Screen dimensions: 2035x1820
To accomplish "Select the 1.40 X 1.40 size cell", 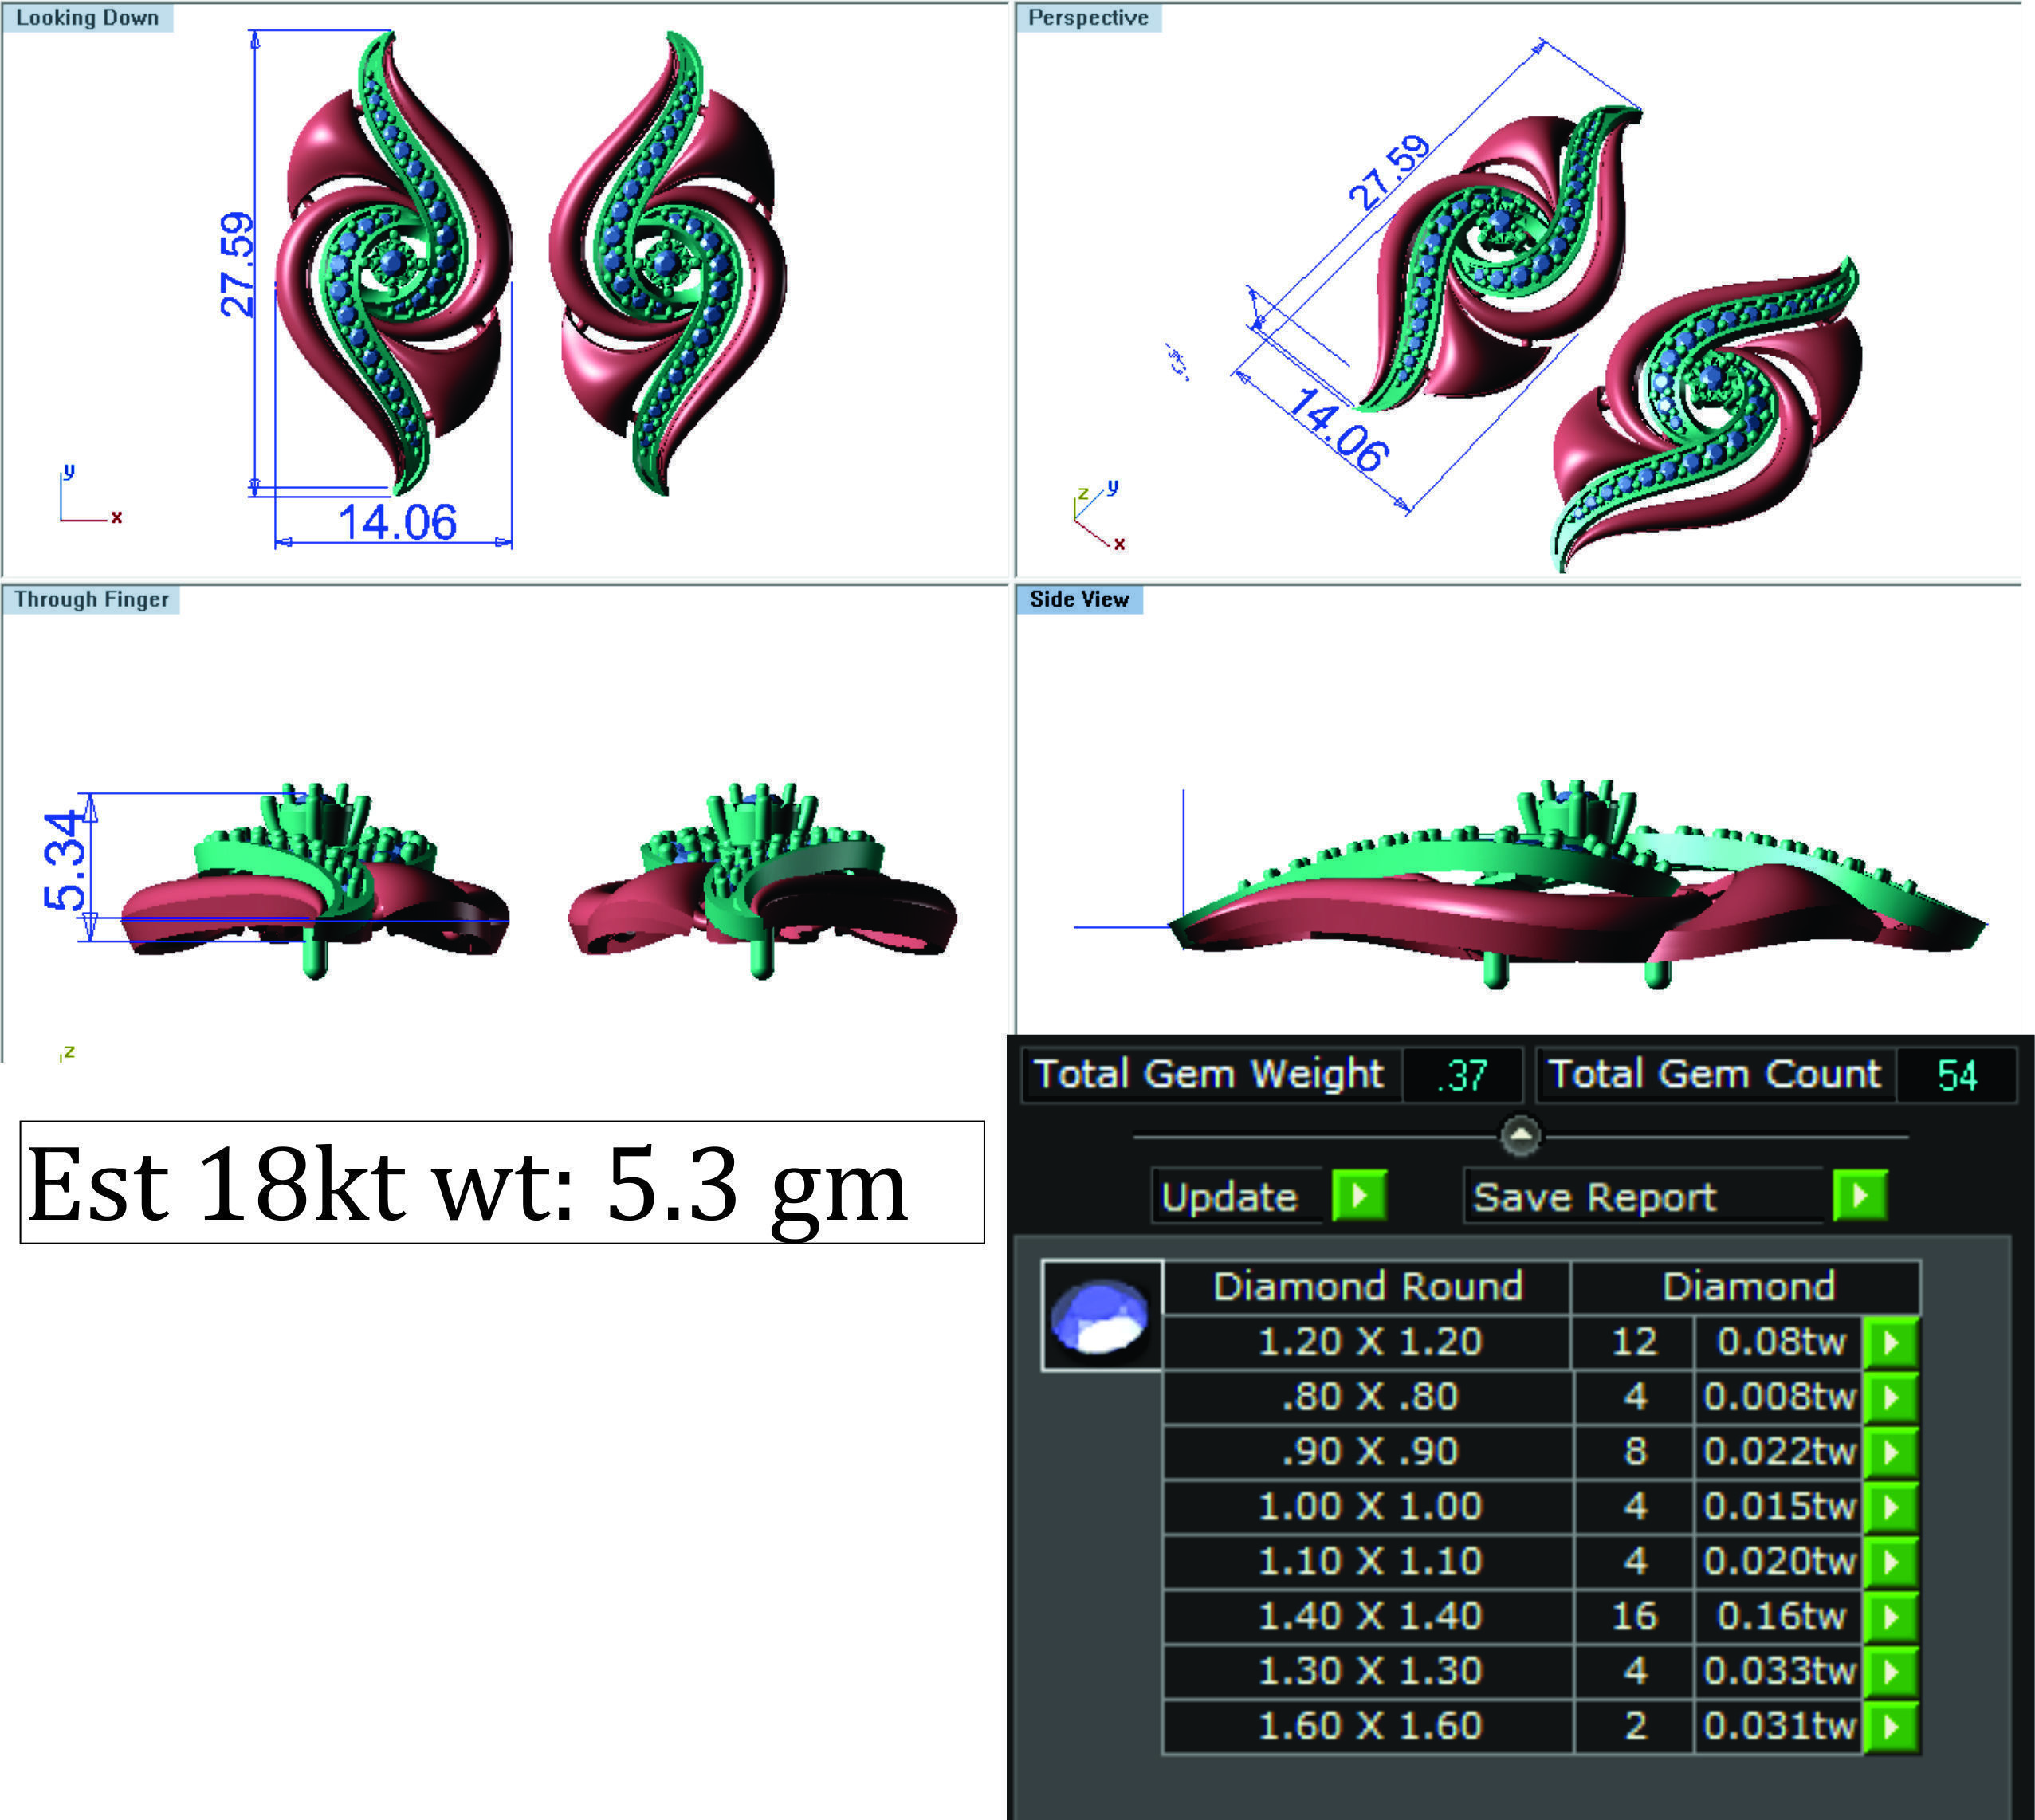I will click(x=1369, y=1617).
